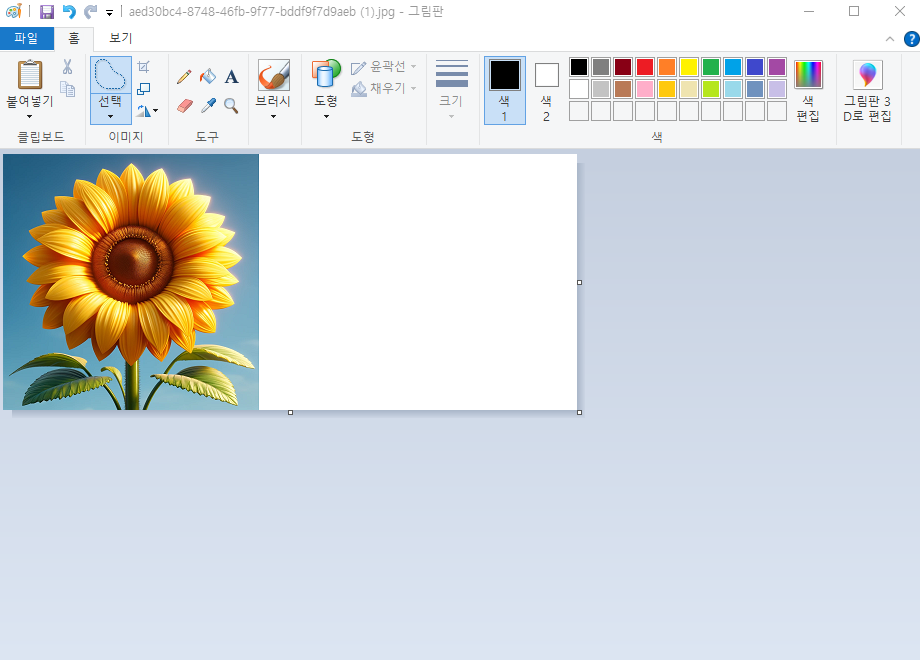
Task: Open Edit colors (색 편집)
Action: pos(808,90)
